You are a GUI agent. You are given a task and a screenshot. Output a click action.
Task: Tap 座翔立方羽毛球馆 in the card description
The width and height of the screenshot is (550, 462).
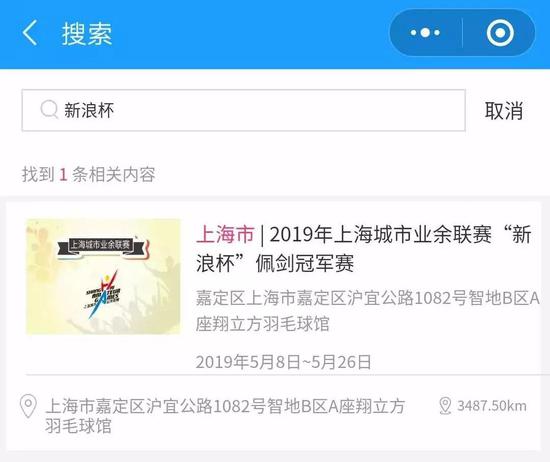click(x=262, y=323)
